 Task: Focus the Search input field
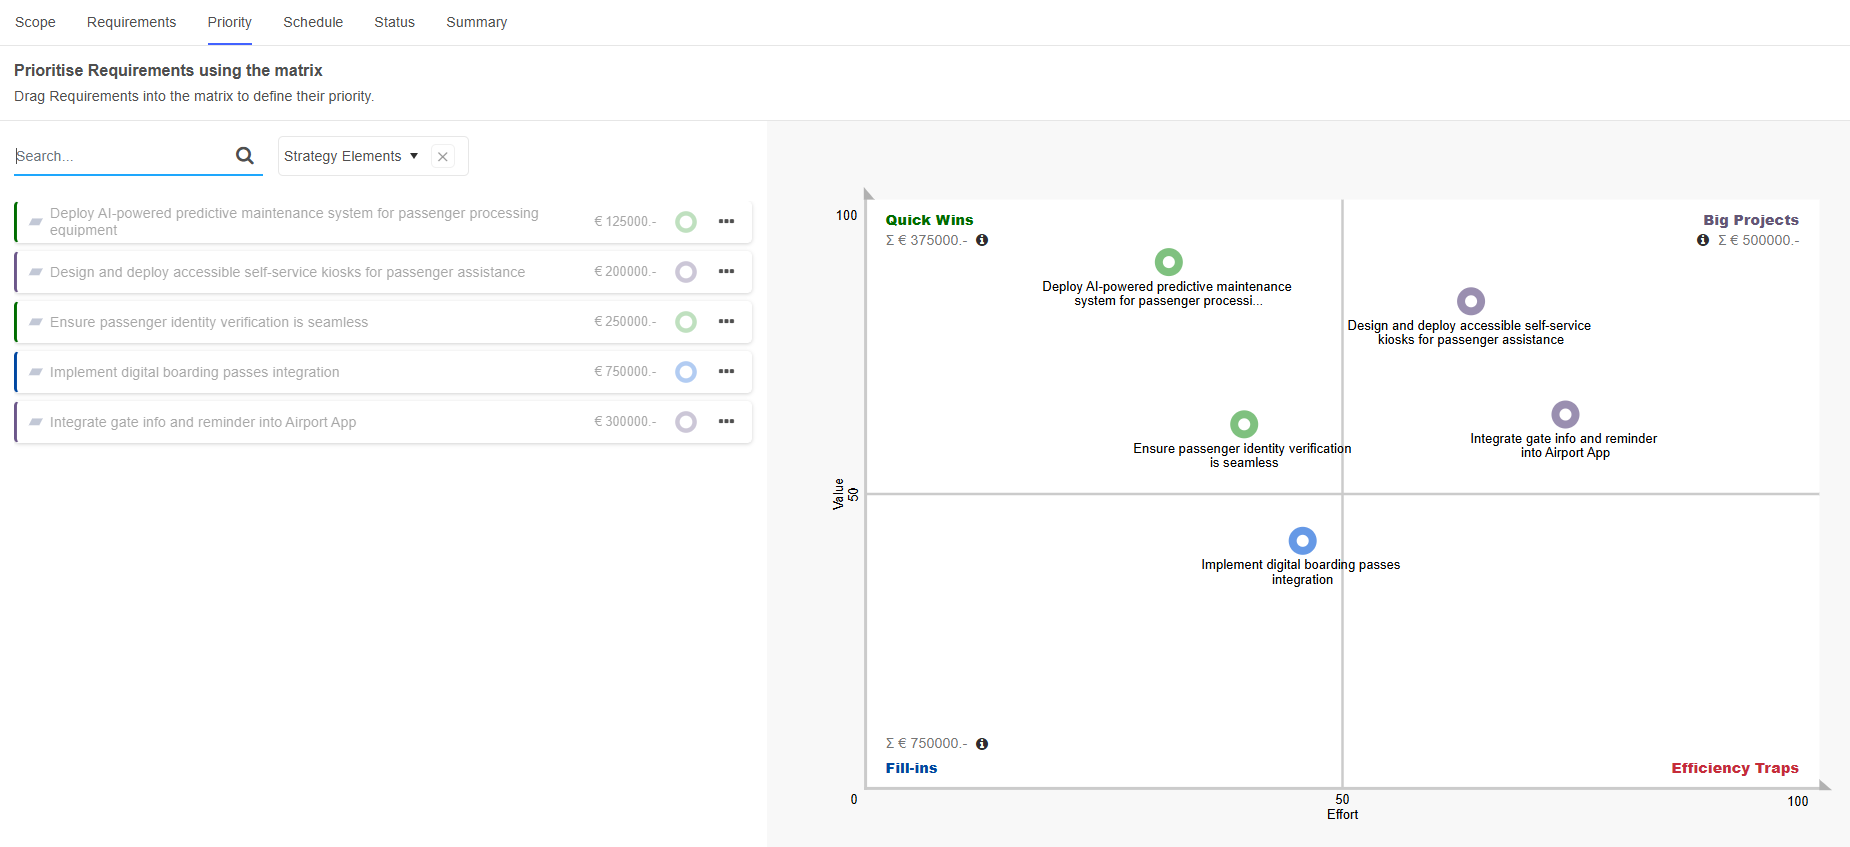(120, 156)
